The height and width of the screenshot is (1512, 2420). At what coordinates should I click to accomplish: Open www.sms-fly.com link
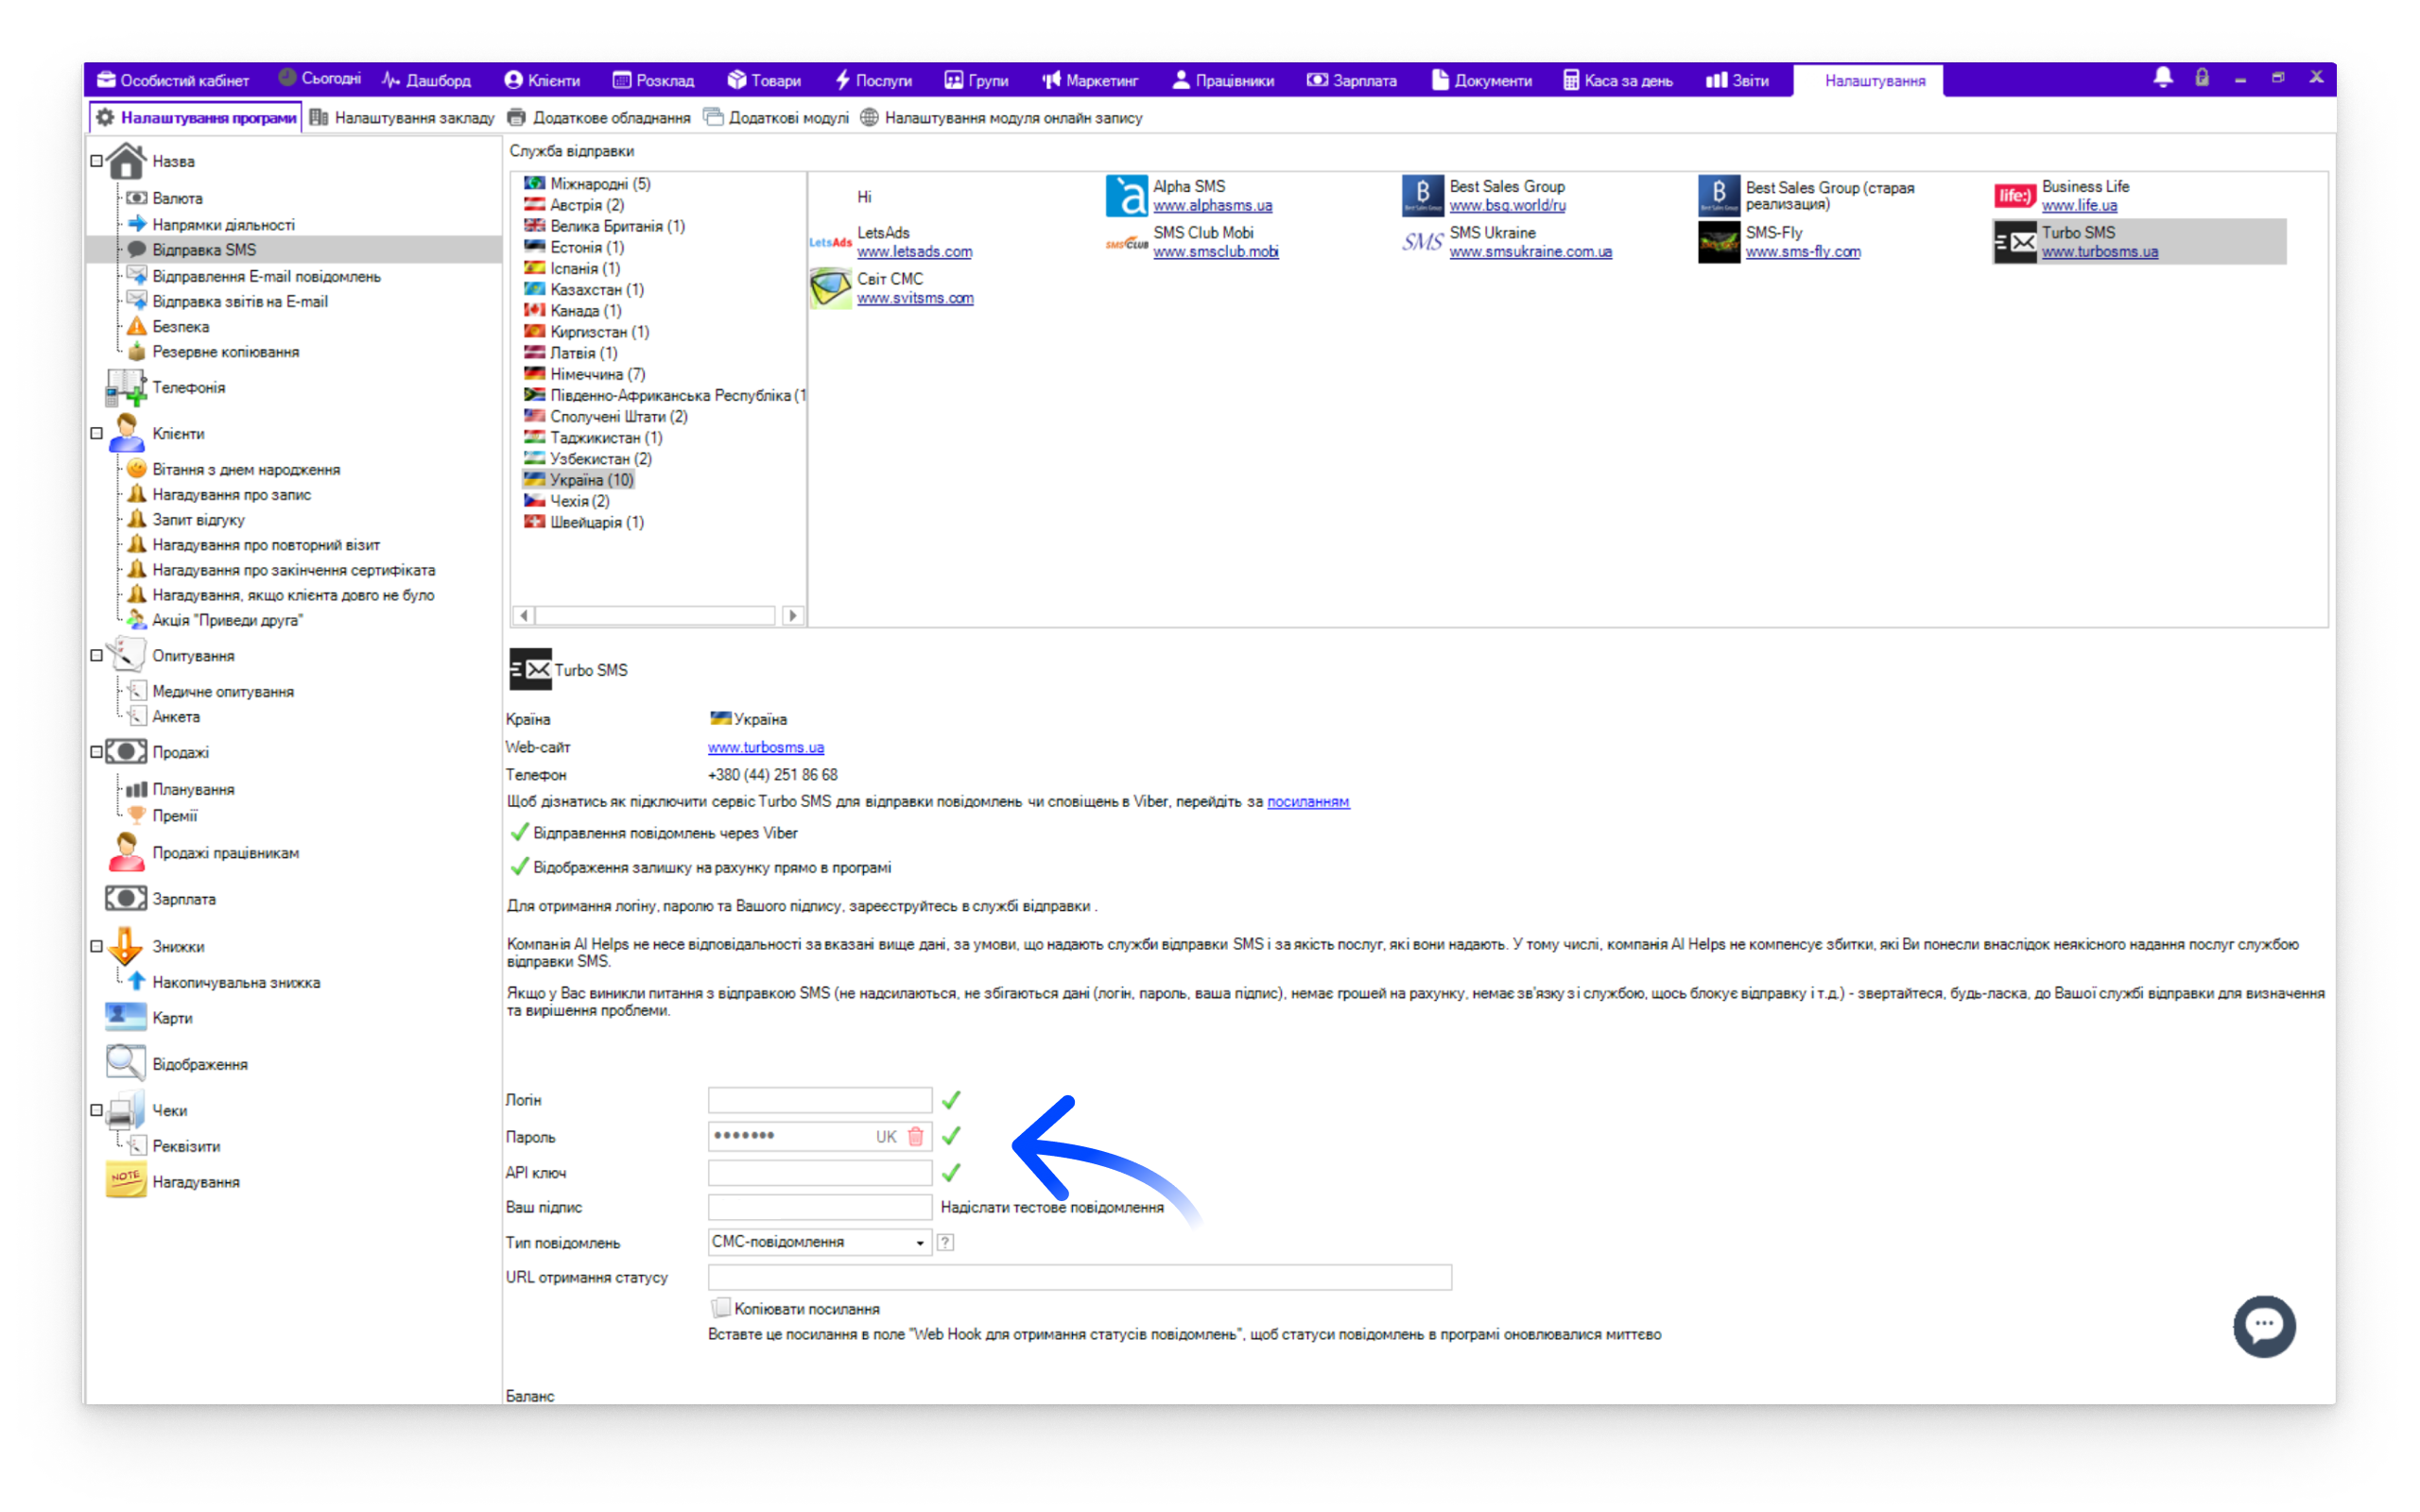(x=1802, y=251)
